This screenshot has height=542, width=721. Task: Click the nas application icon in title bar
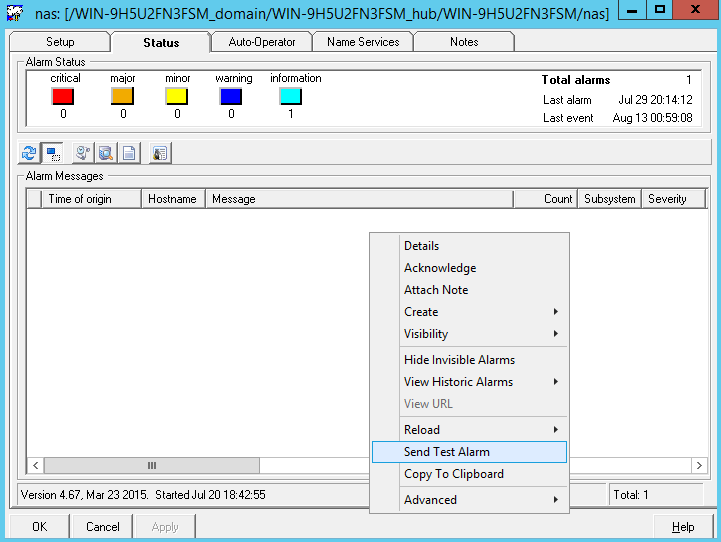point(14,15)
